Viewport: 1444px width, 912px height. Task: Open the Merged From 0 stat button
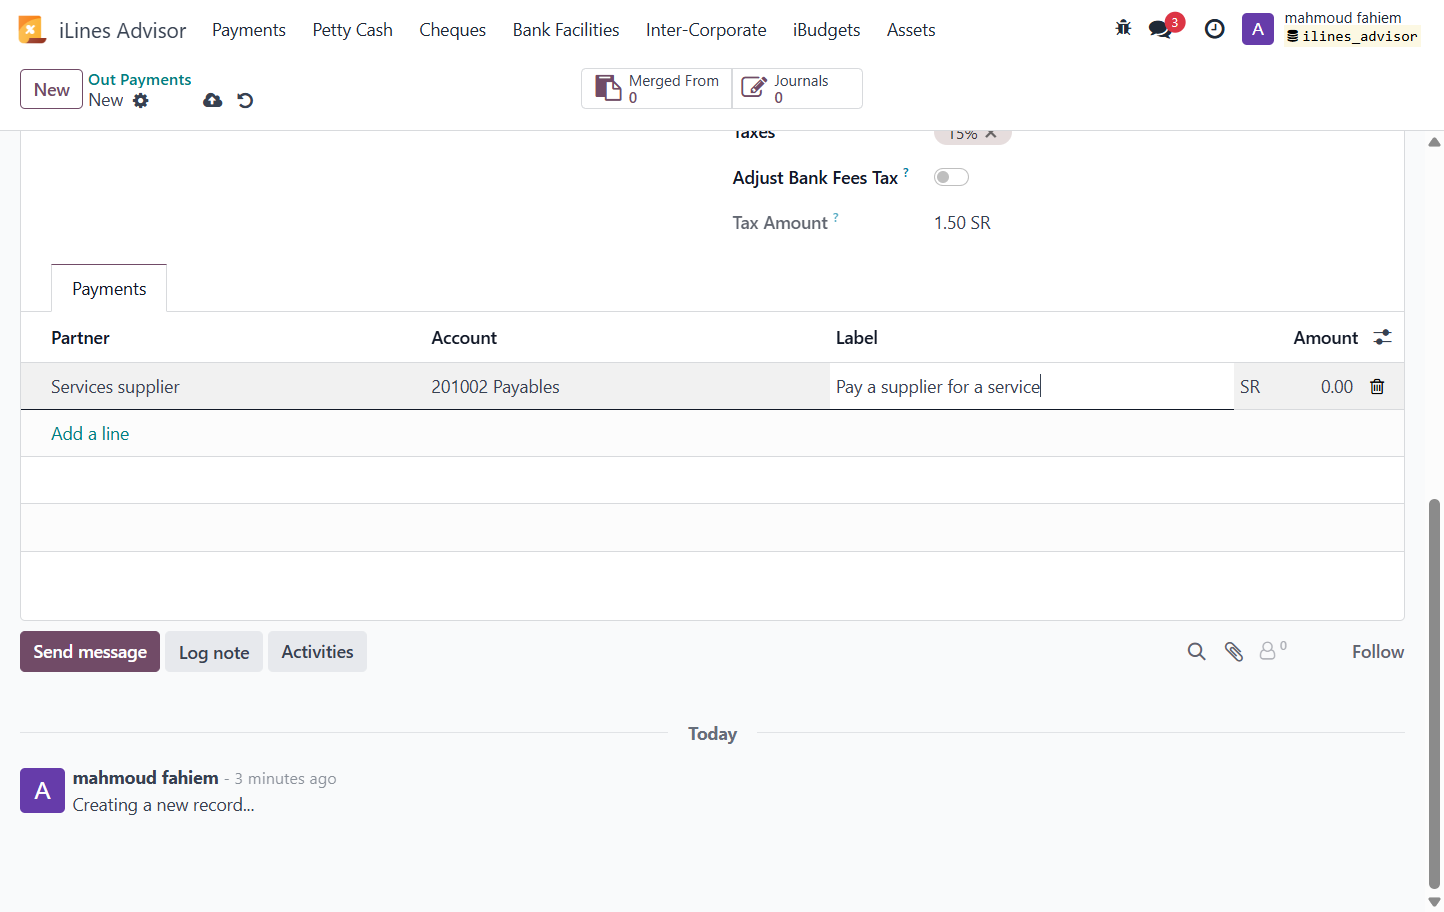(x=657, y=88)
